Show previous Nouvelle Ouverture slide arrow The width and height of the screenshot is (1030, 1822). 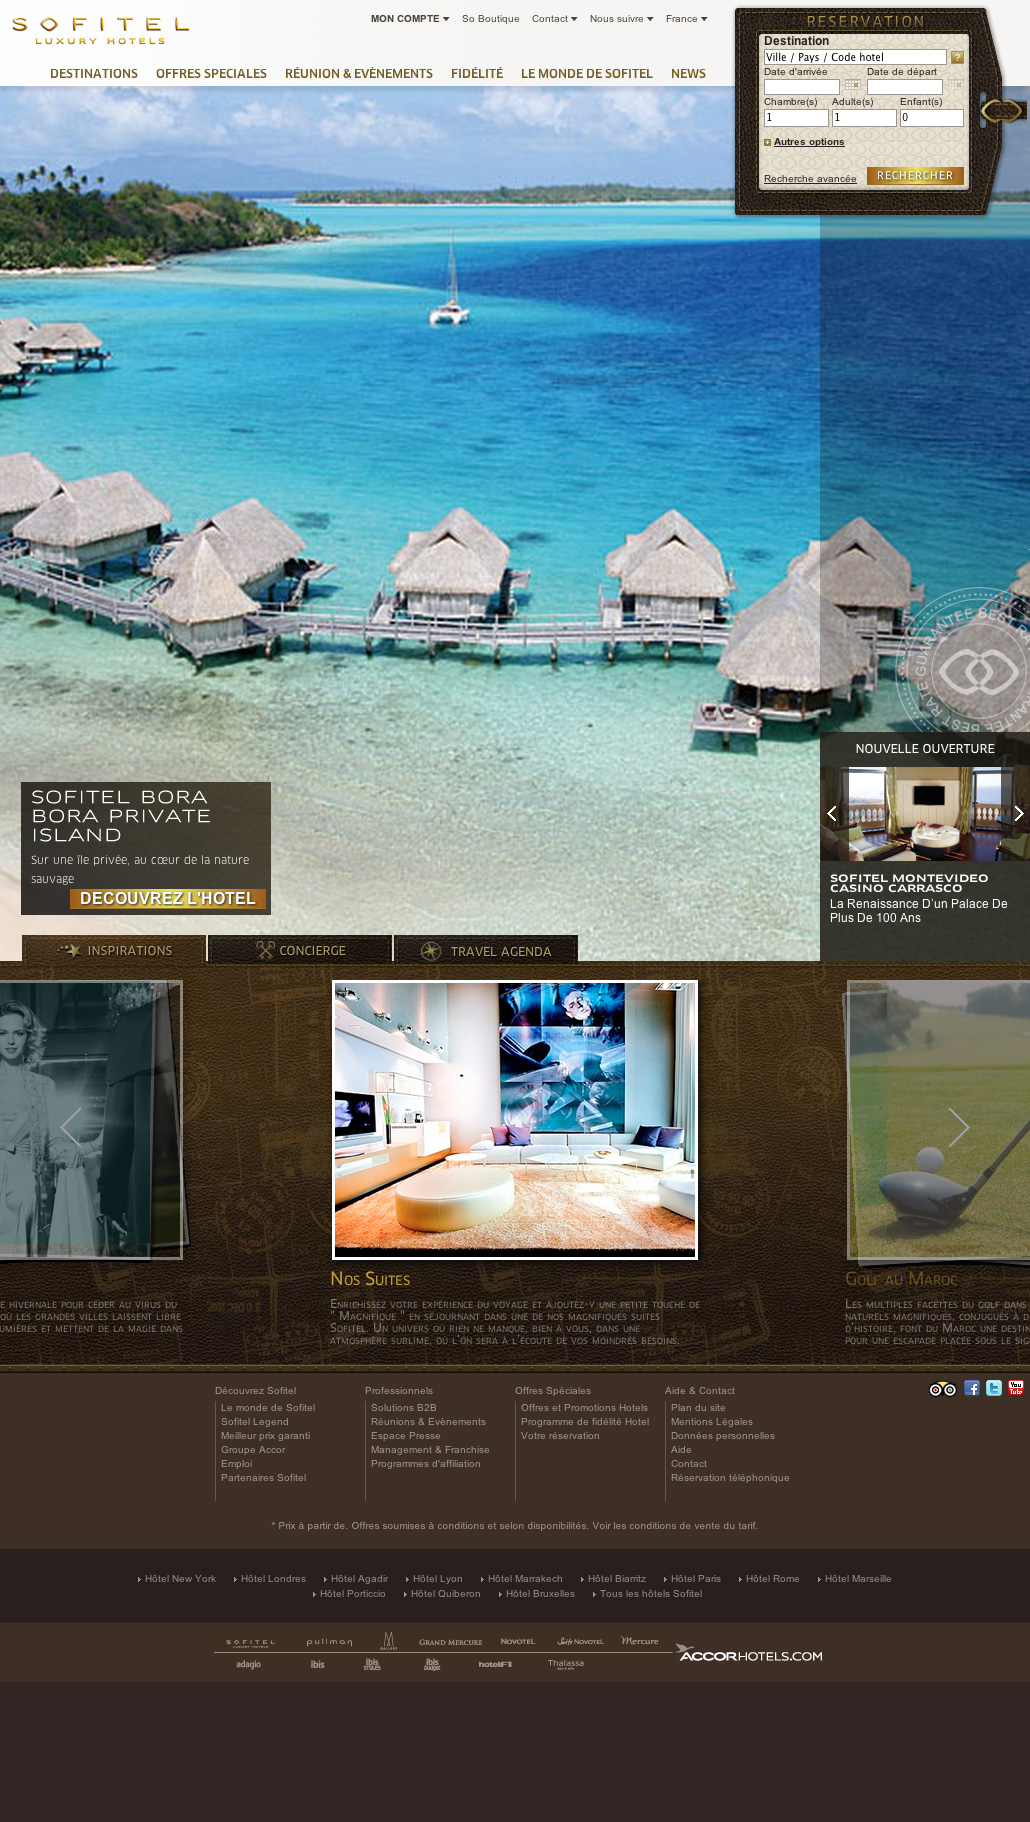[832, 814]
